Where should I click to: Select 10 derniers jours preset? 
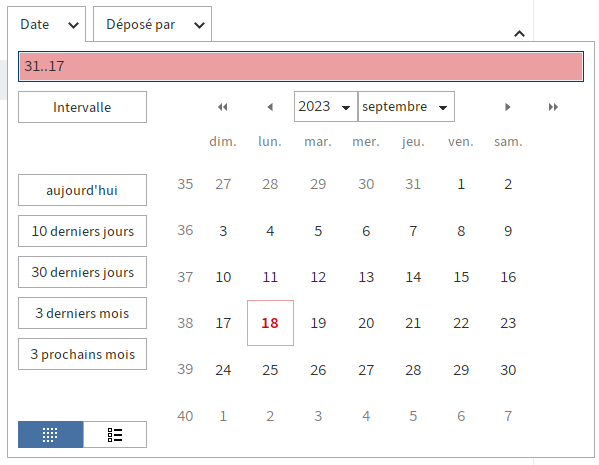[82, 231]
